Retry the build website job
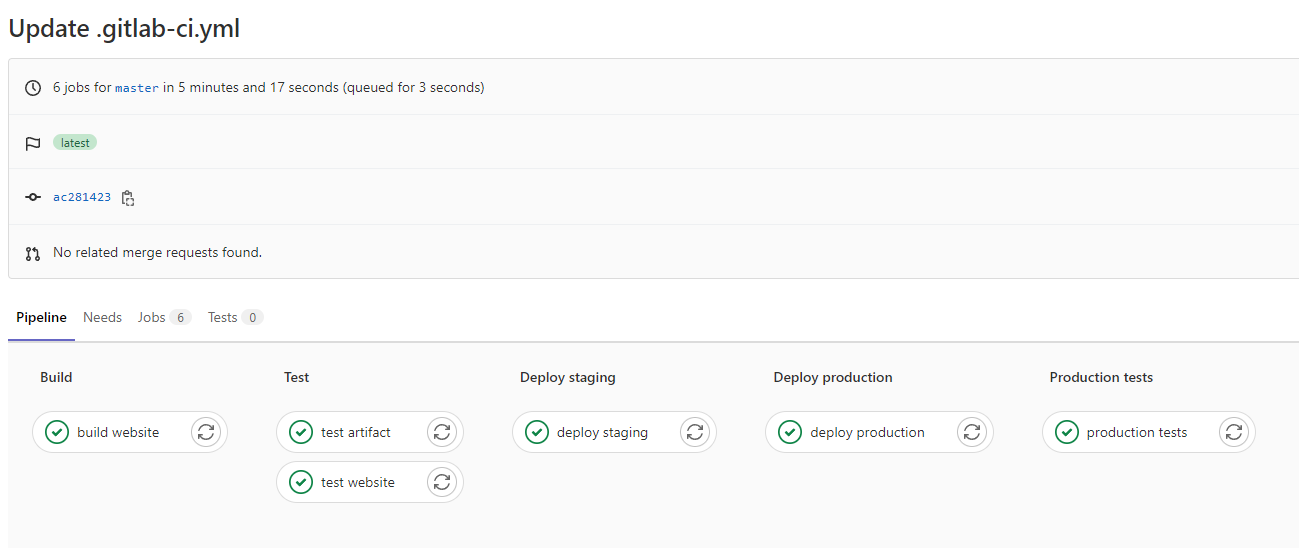Viewport: 1299px width, 548px height. 206,432
